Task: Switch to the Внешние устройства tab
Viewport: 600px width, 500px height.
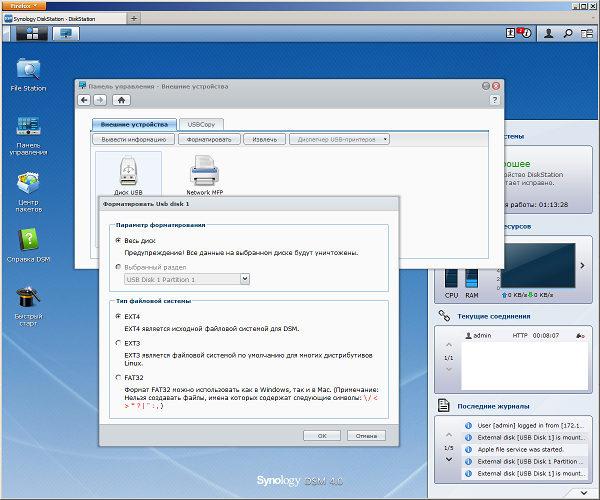Action: click(x=134, y=124)
